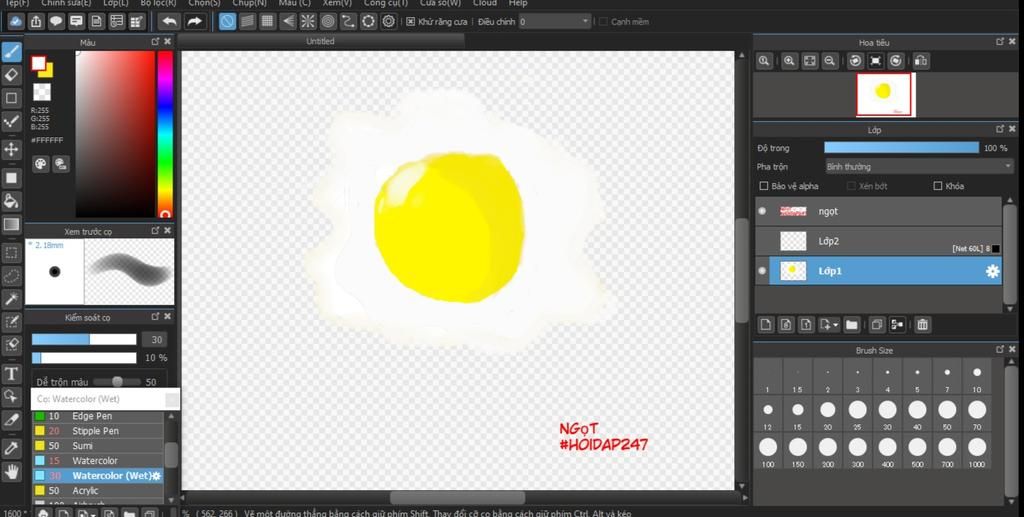1024x517 pixels.
Task: Open the Cloud menu
Action: [485, 3]
